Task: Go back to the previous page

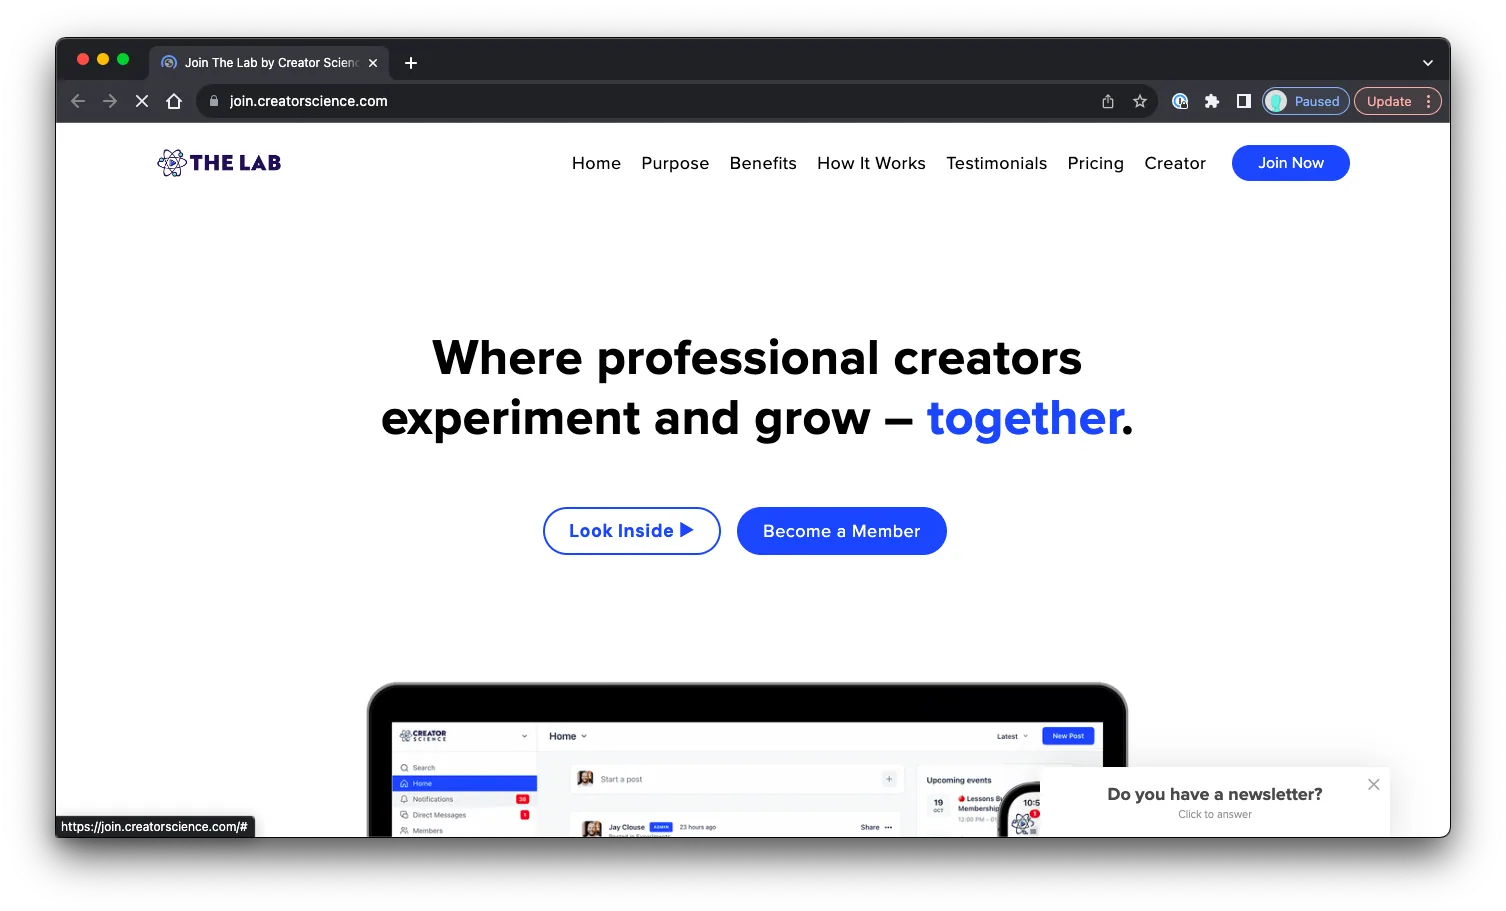Action: 78,101
